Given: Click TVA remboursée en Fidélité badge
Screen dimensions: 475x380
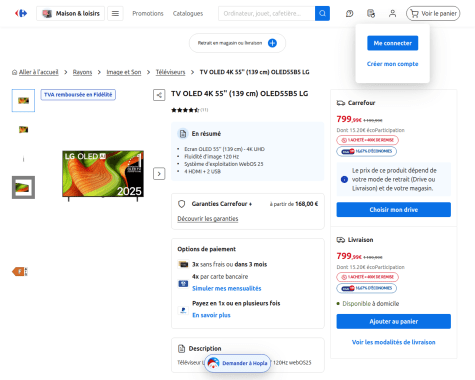Looking at the screenshot, I should click(x=78, y=95).
